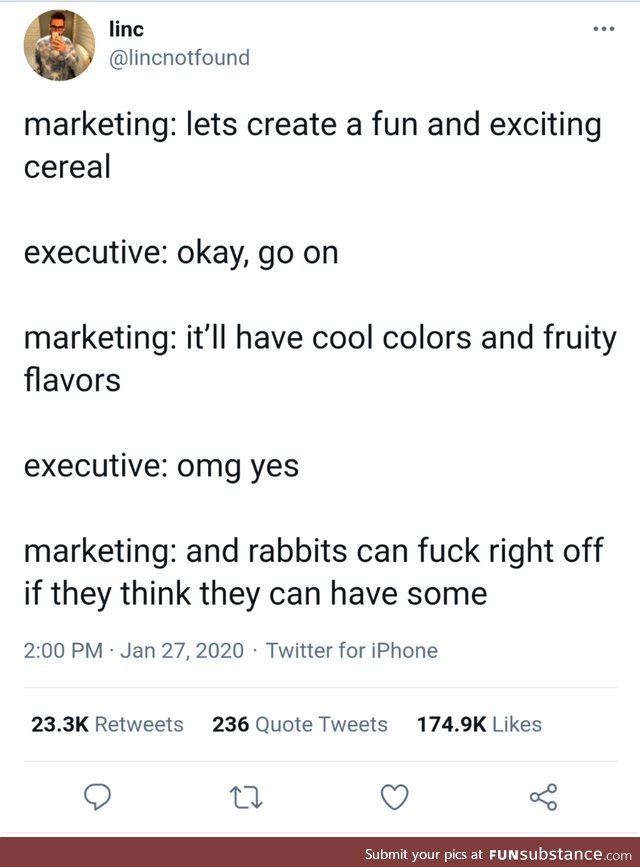Open the share icon below the tweet
Image resolution: width=640 pixels, height=867 pixels.
coord(543,796)
